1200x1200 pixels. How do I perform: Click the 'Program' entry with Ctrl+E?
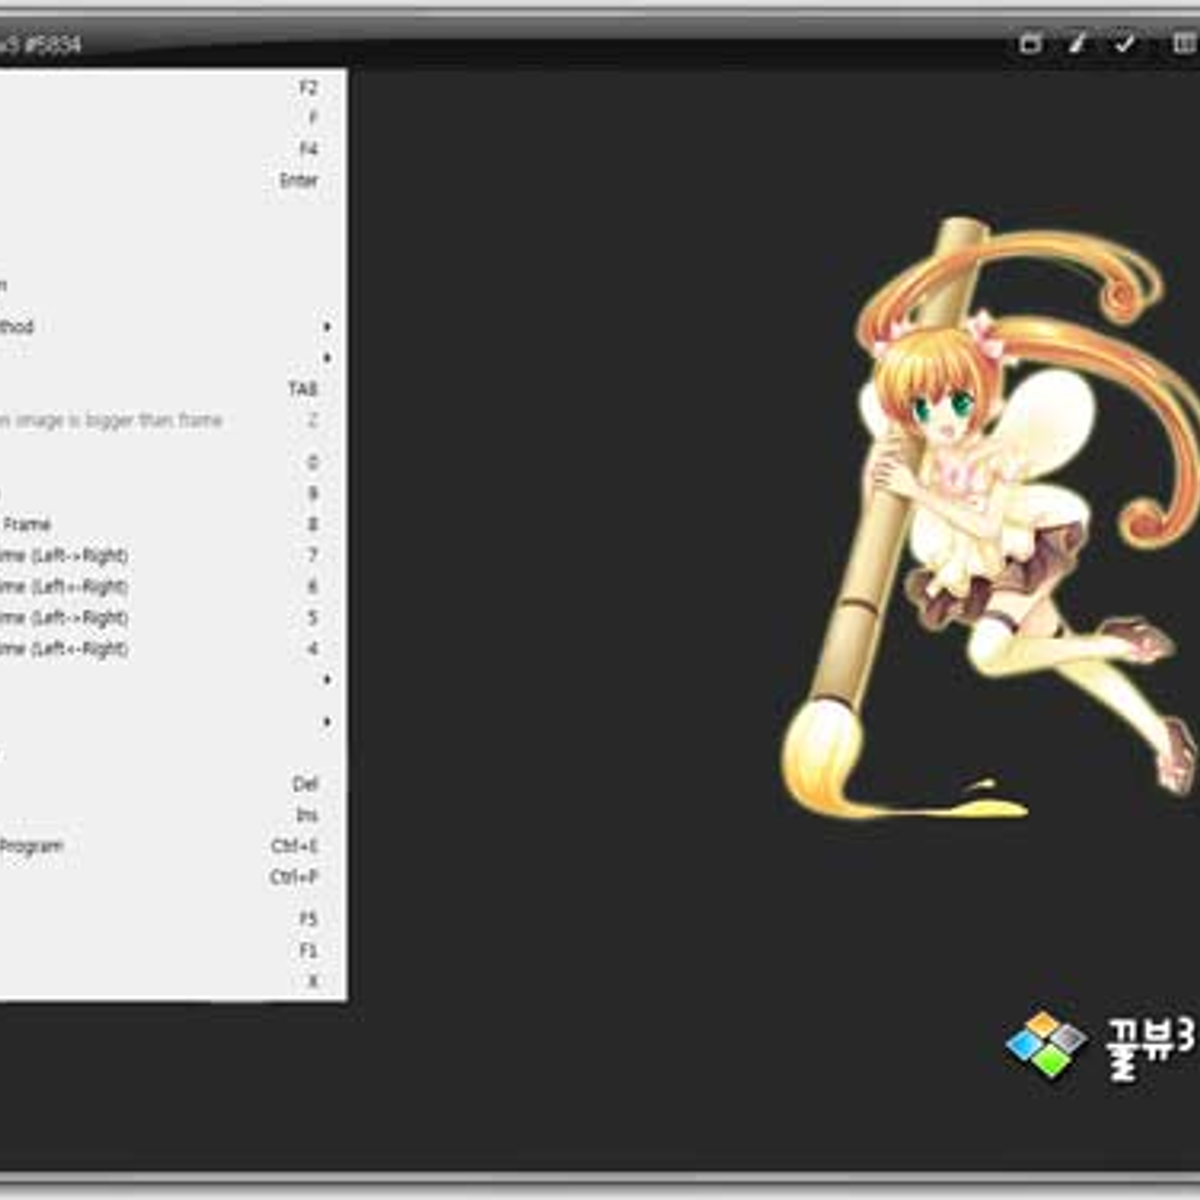point(173,846)
